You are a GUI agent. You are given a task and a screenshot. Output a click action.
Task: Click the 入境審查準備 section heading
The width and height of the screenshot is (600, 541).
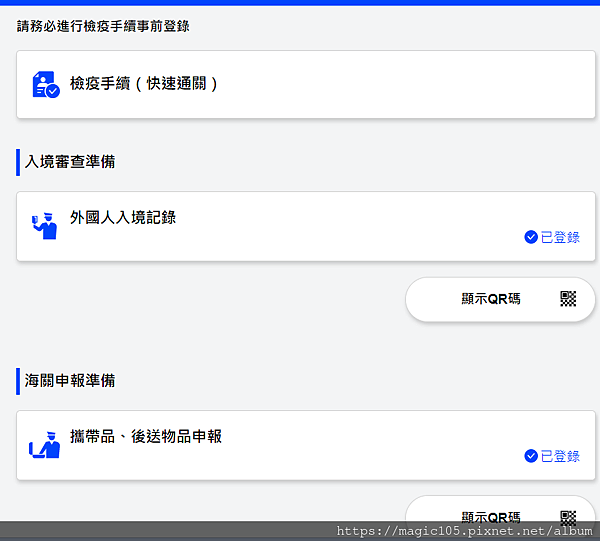[70, 162]
